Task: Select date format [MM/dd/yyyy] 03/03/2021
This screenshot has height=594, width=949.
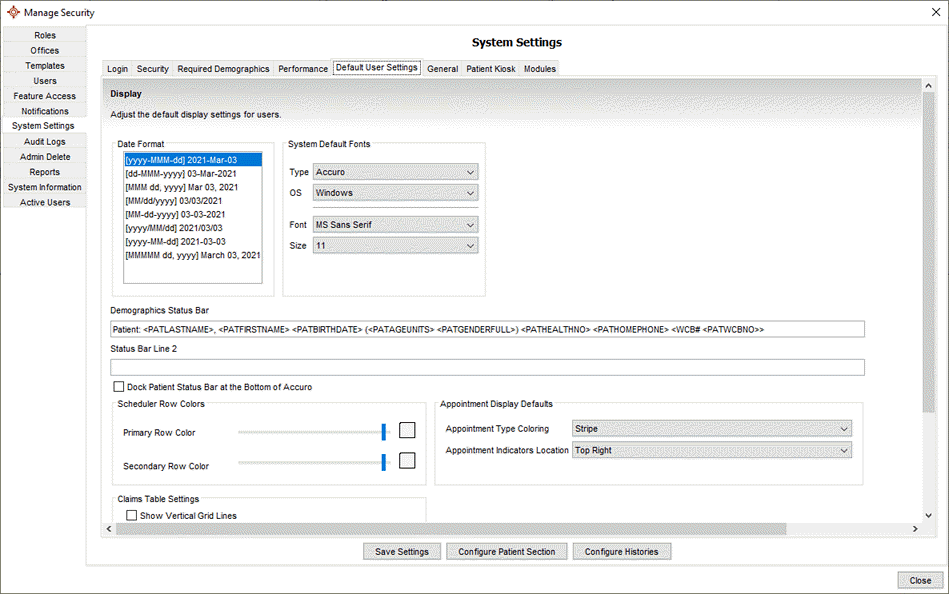Action: 193,201
